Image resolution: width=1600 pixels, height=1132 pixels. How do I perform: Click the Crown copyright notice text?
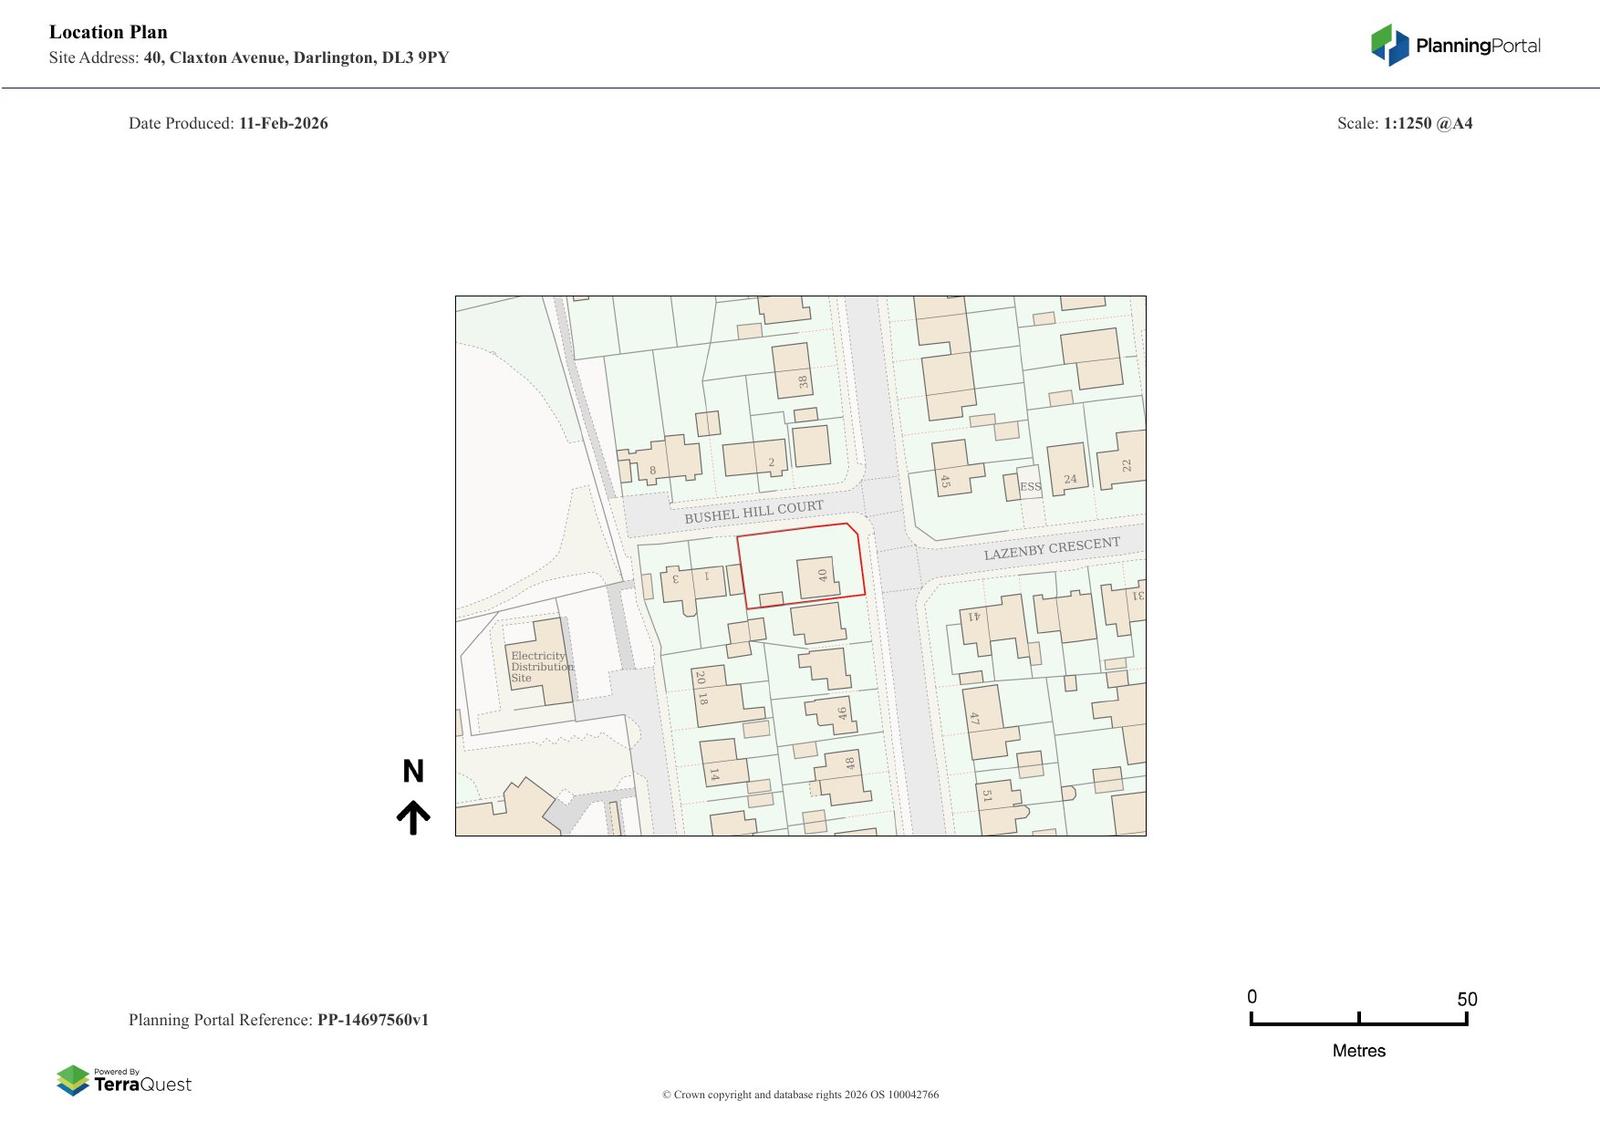click(x=800, y=1094)
